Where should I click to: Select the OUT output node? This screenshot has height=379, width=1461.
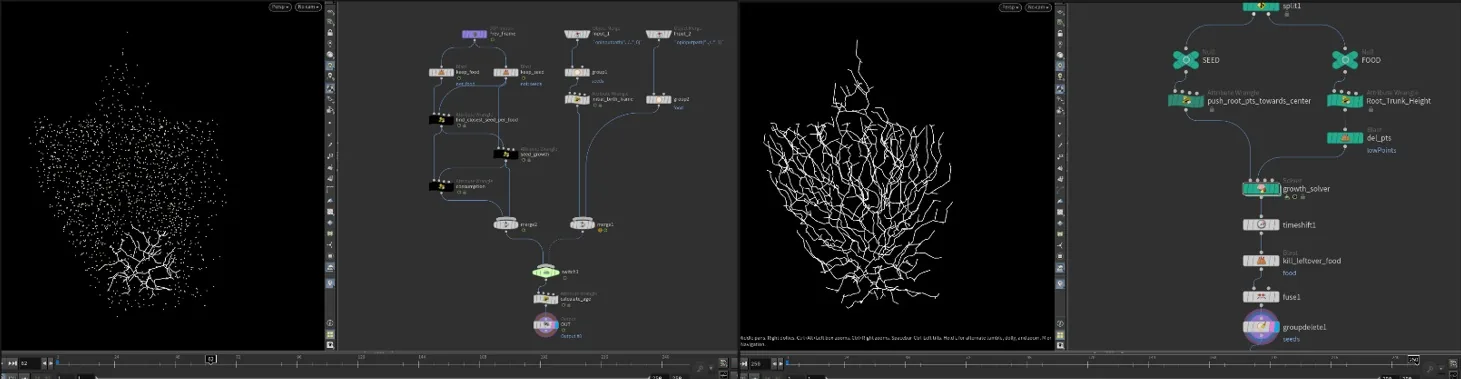[x=545, y=325]
